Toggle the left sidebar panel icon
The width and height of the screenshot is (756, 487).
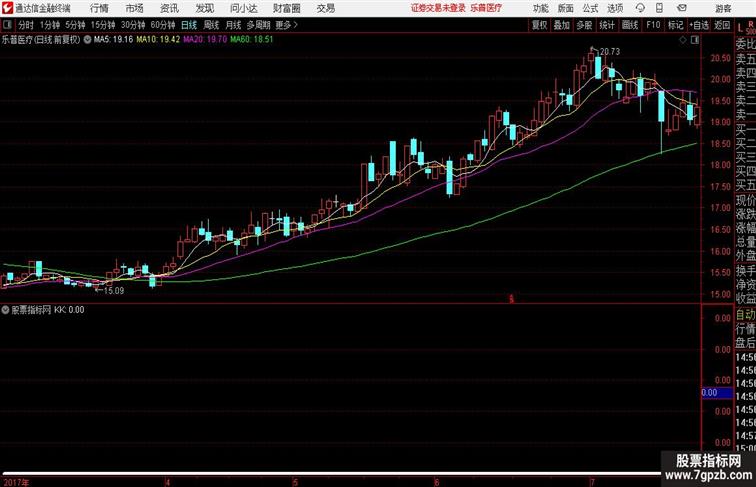7,25
